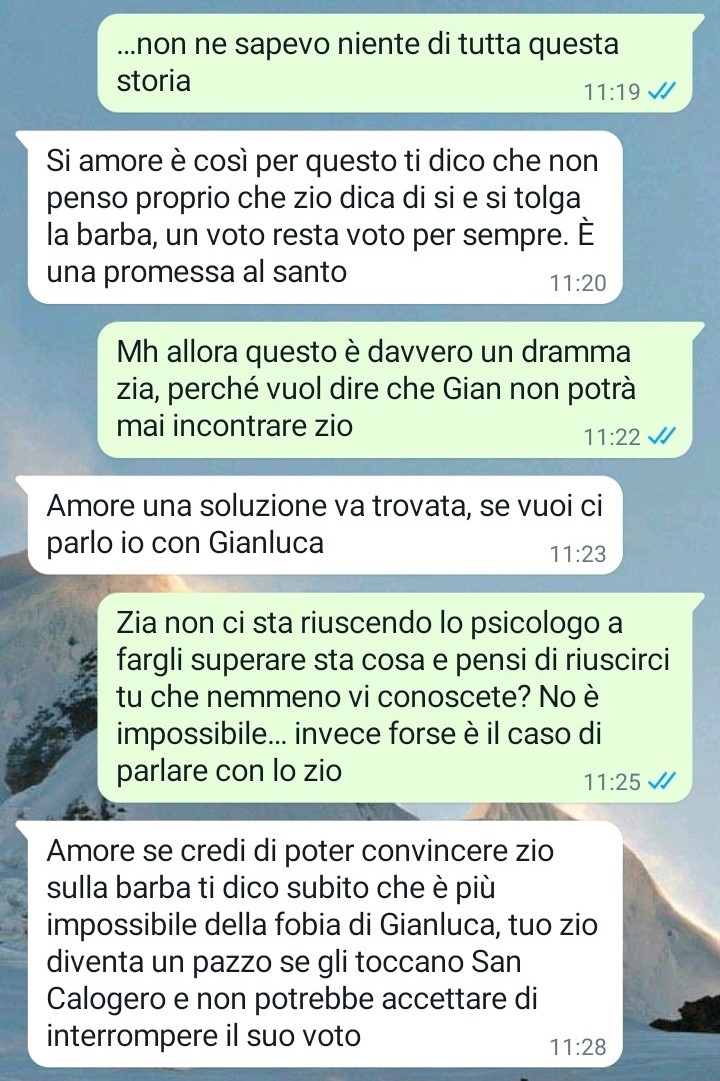Select the message starting 'Zia non ci sta riuscendo'
This screenshot has width=720, height=1081.
394,697
